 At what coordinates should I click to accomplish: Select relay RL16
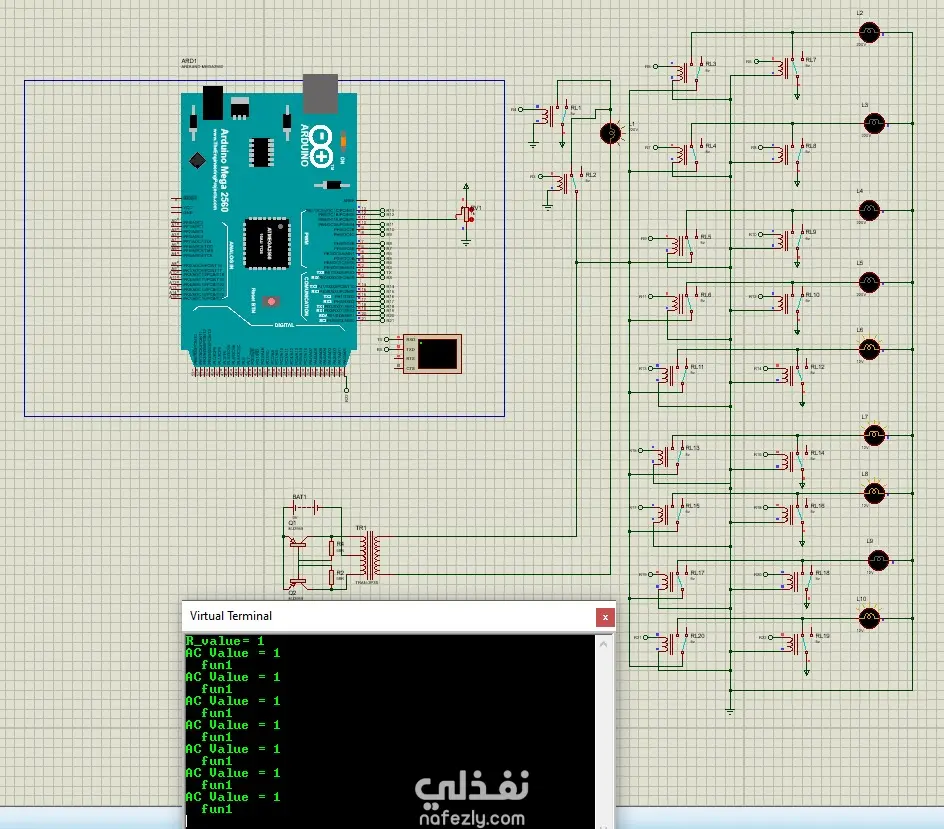793,514
